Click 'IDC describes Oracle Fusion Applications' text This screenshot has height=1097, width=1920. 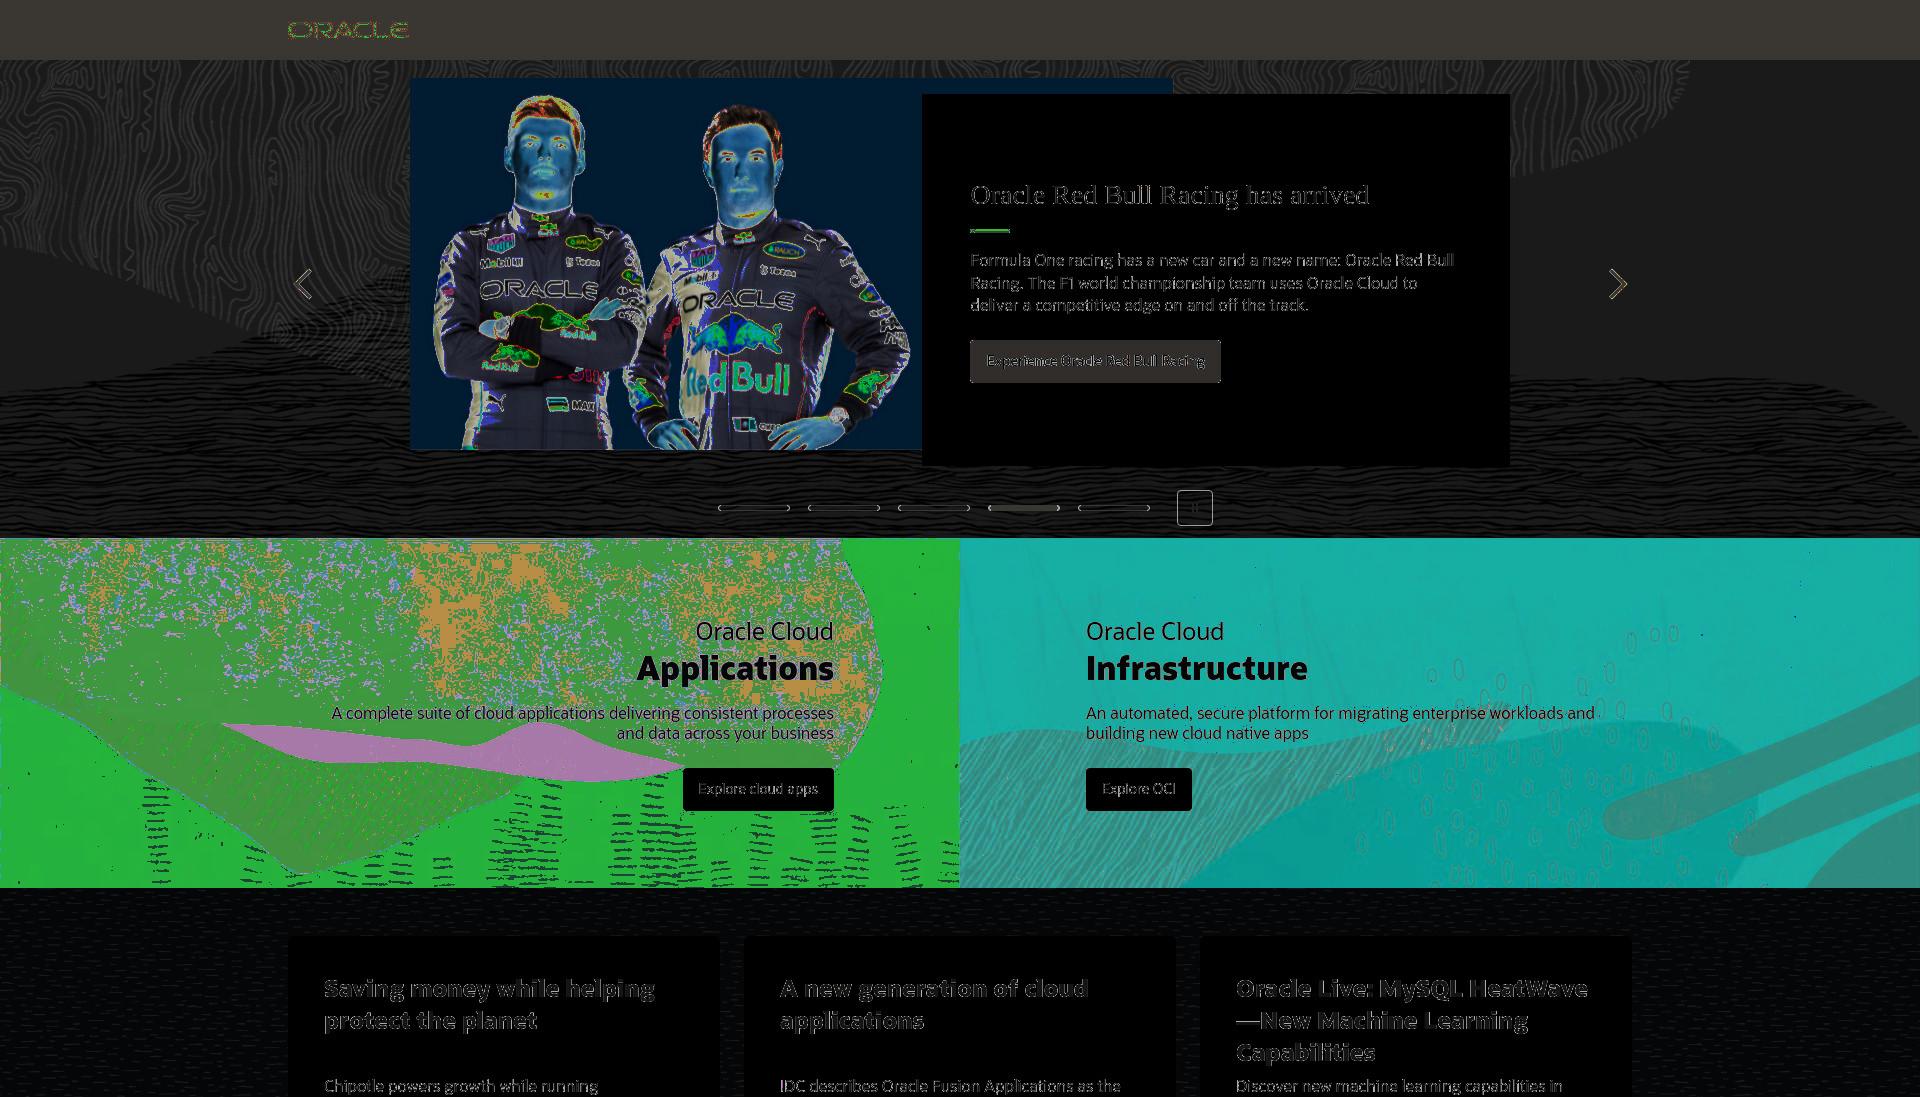pyautogui.click(x=950, y=1086)
